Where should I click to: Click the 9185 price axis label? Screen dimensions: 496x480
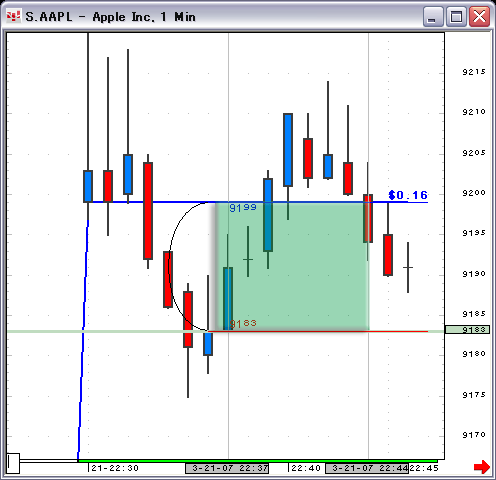click(x=474, y=314)
